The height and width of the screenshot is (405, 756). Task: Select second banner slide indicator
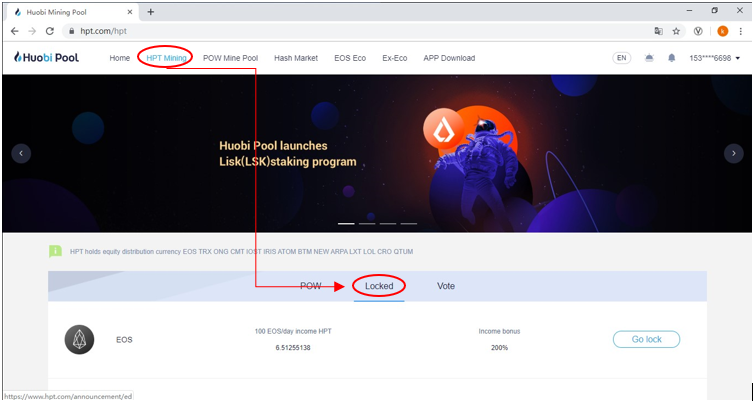[367, 224]
